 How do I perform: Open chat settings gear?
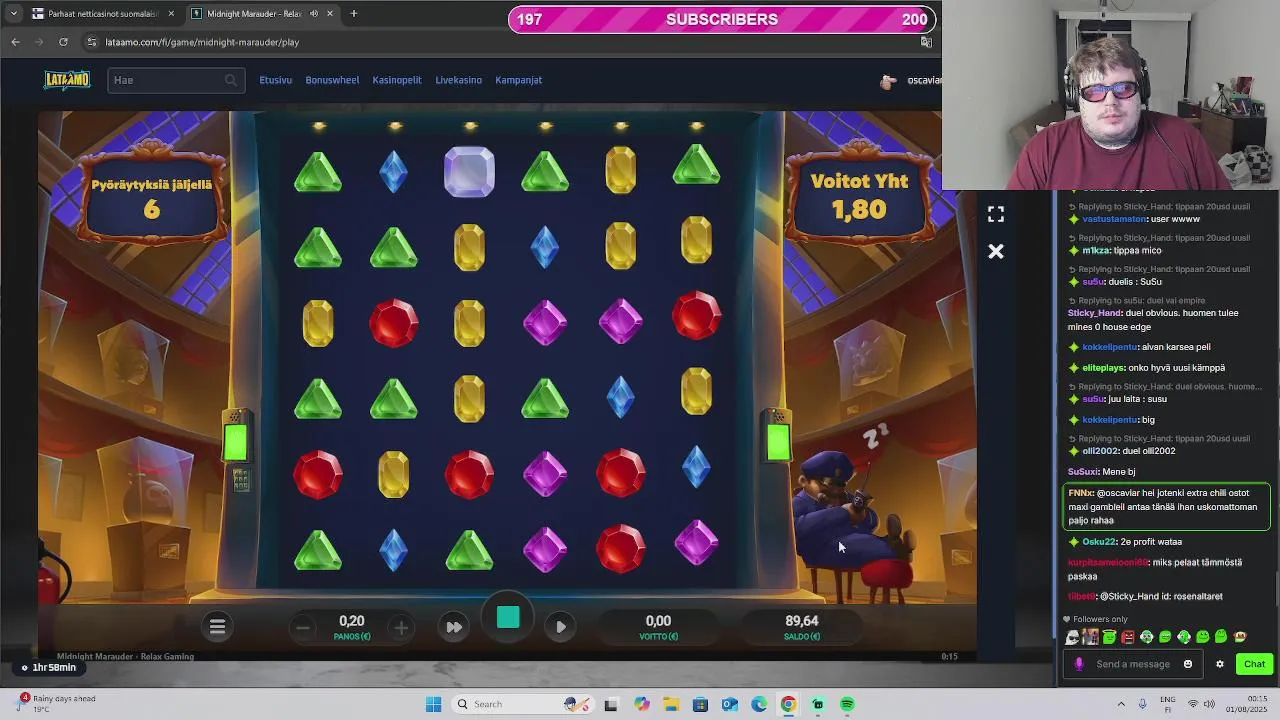point(1220,664)
